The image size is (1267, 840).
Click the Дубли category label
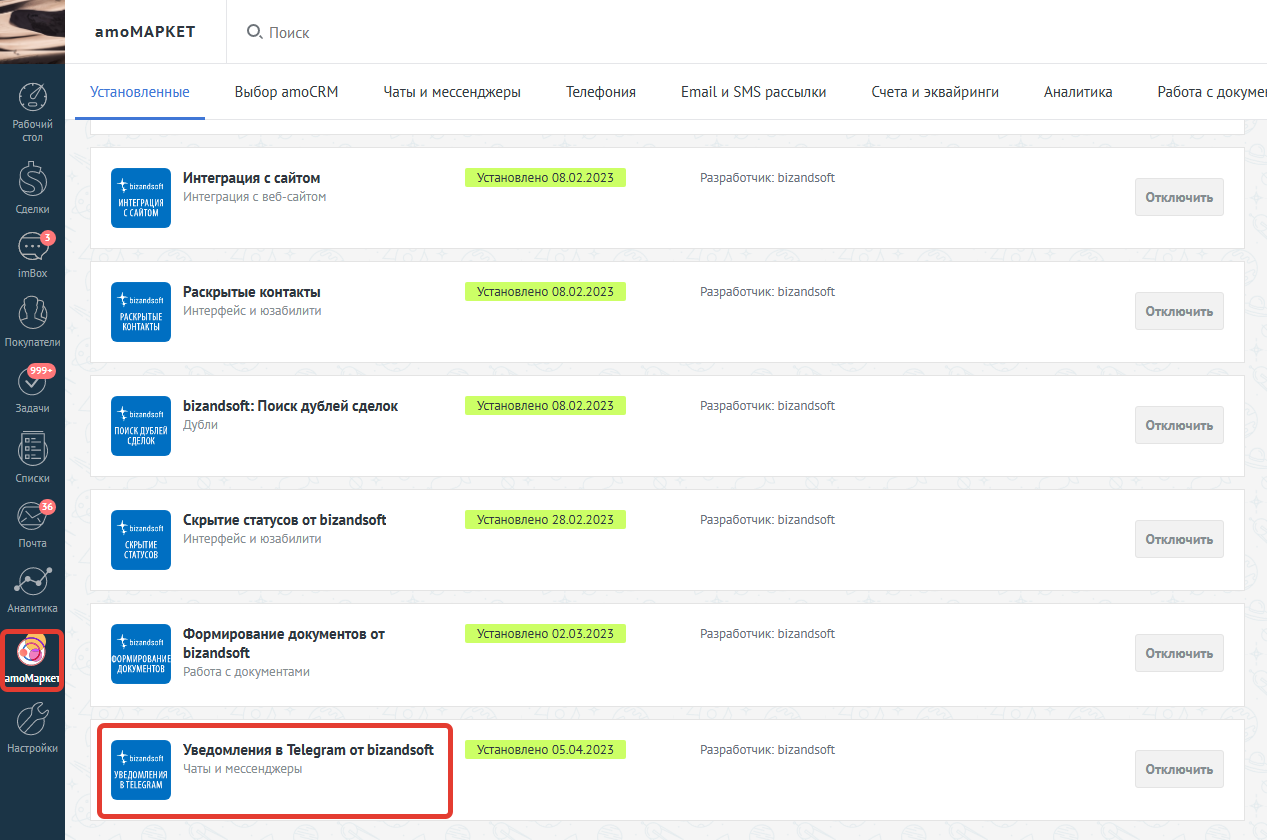pos(200,425)
